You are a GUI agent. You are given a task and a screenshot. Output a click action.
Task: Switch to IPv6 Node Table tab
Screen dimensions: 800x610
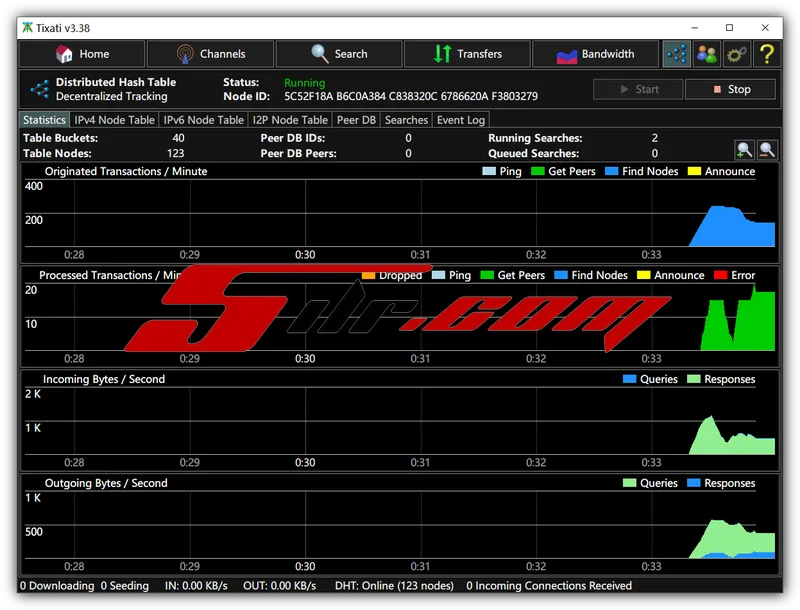(x=204, y=120)
